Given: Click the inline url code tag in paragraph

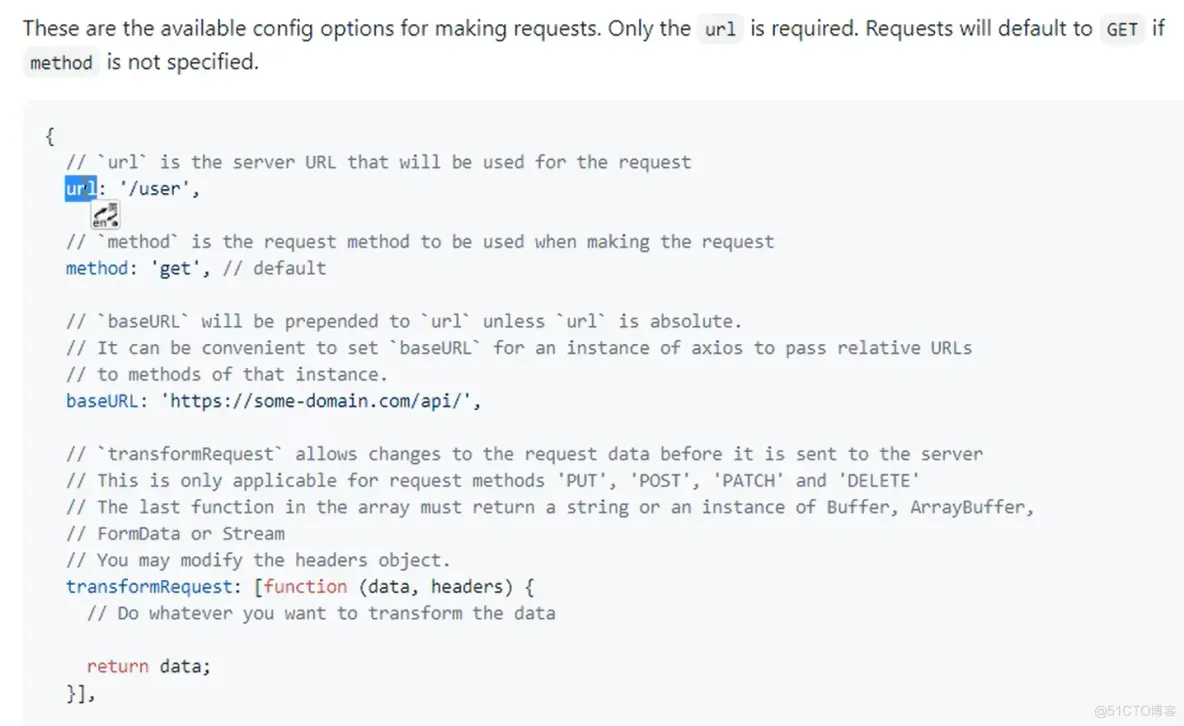Looking at the screenshot, I should pyautogui.click(x=720, y=29).
